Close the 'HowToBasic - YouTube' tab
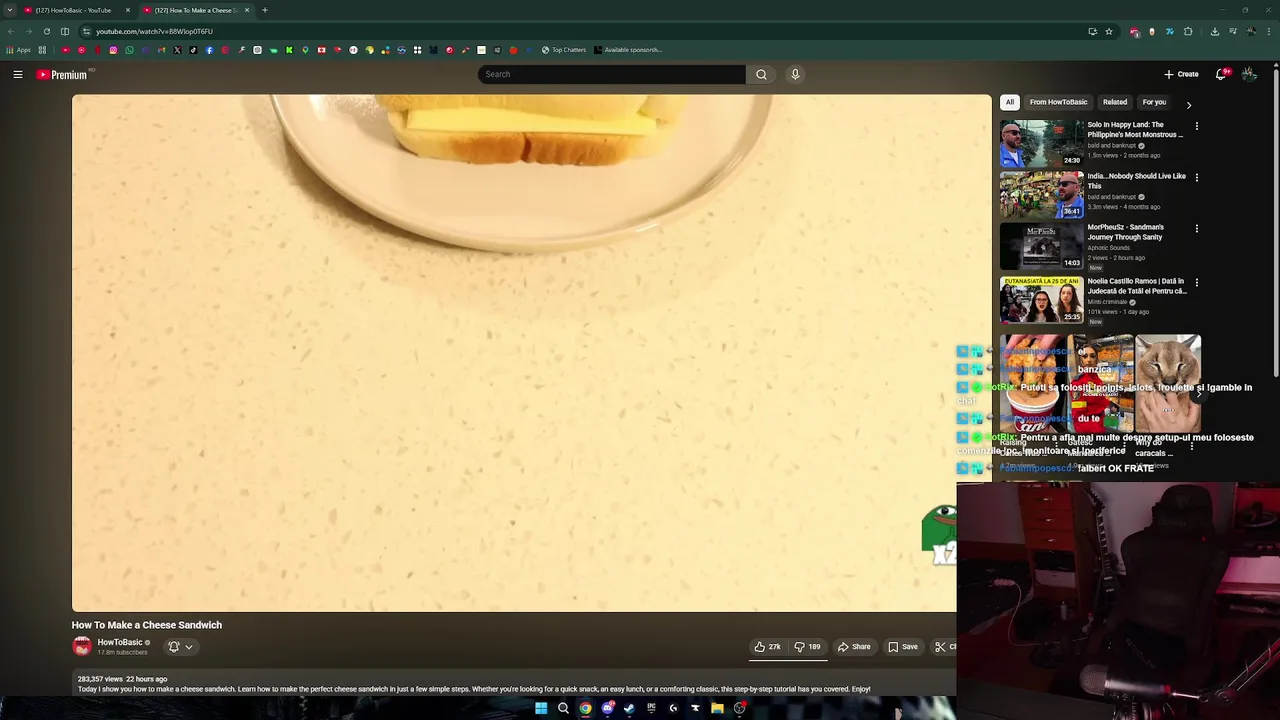 (x=127, y=10)
